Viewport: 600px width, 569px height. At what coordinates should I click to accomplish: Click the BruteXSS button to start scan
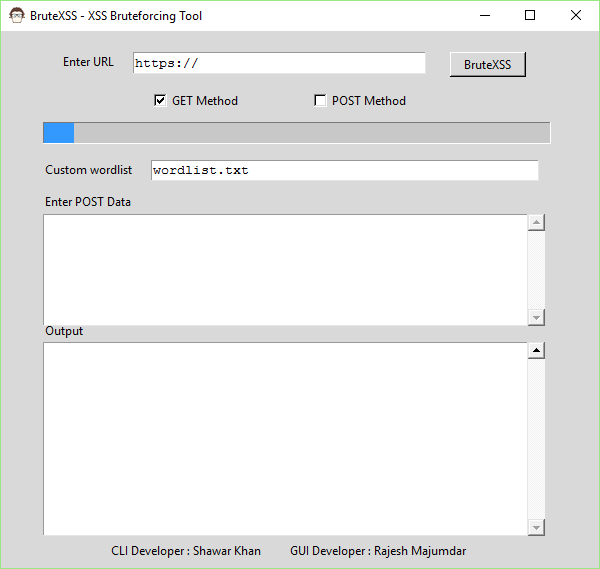(x=488, y=64)
